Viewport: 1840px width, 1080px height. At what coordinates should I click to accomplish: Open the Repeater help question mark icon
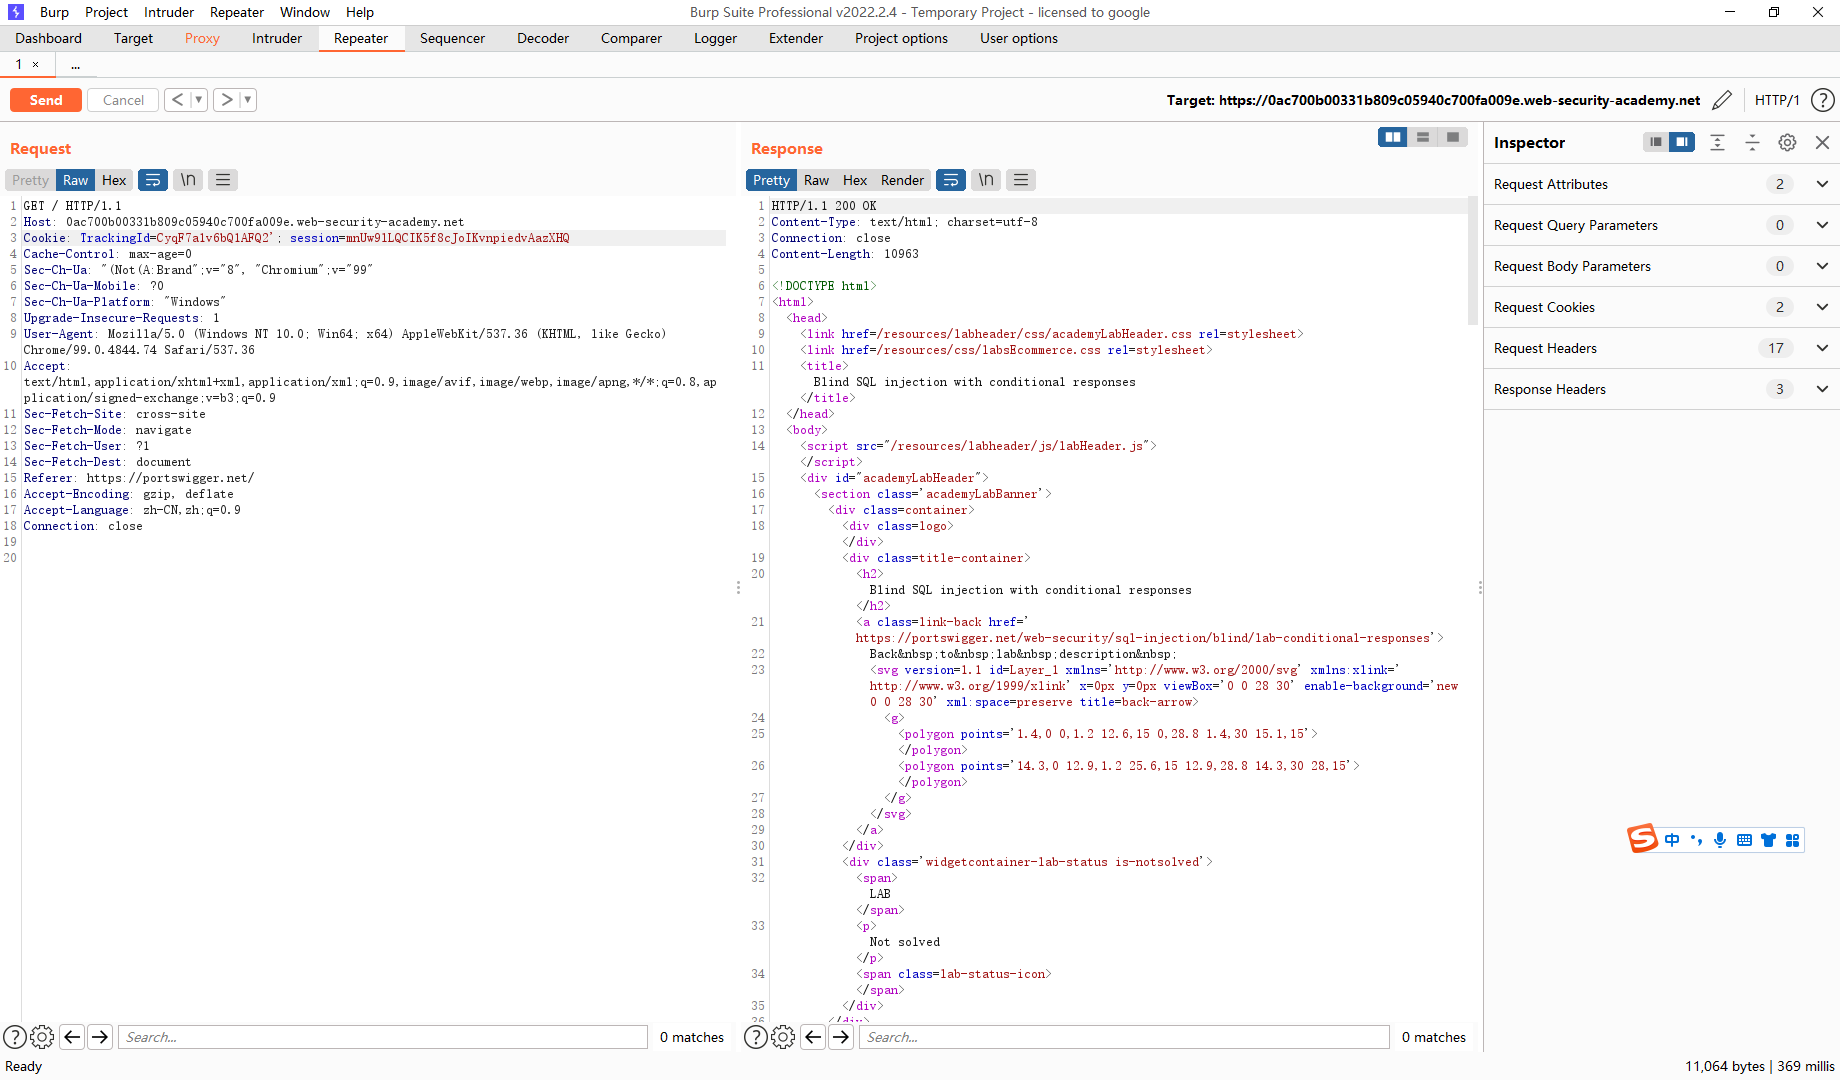coord(1823,100)
